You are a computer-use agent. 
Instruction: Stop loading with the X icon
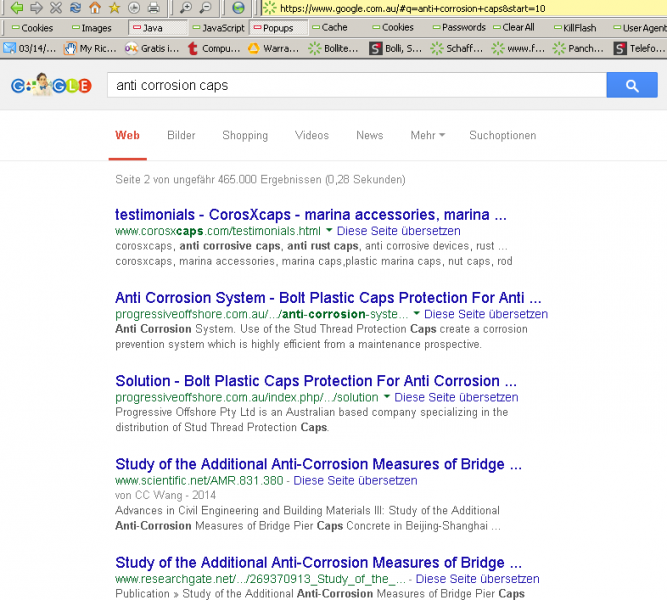point(56,8)
